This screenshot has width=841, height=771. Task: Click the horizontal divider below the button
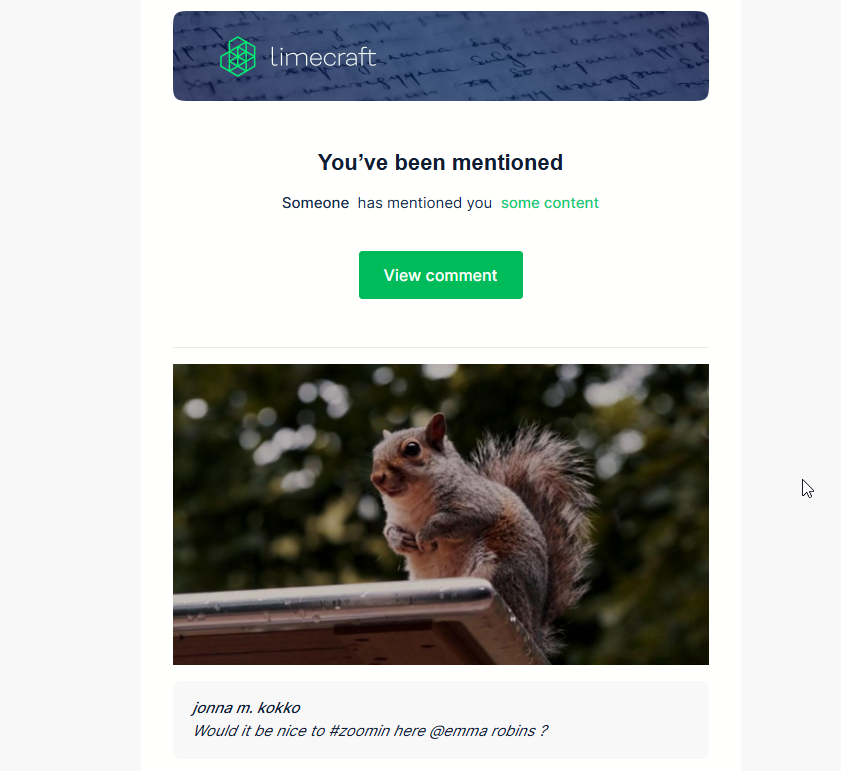point(440,347)
